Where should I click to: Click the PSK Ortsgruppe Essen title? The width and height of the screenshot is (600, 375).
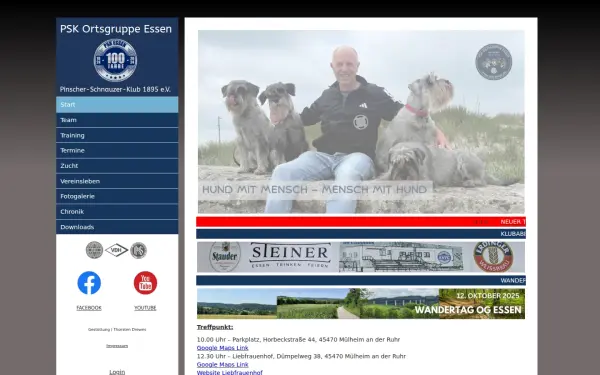116,29
